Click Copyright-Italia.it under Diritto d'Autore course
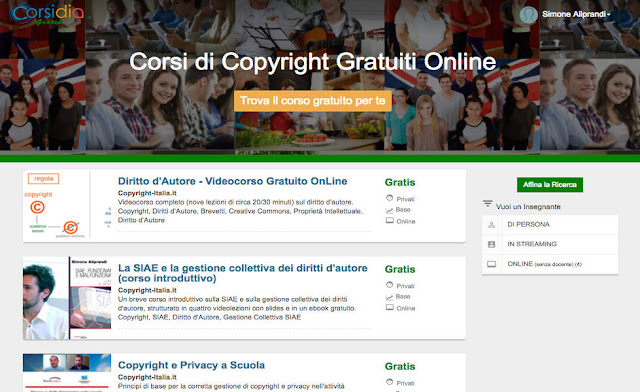Viewport: 640px width, 392px height. coord(147,193)
